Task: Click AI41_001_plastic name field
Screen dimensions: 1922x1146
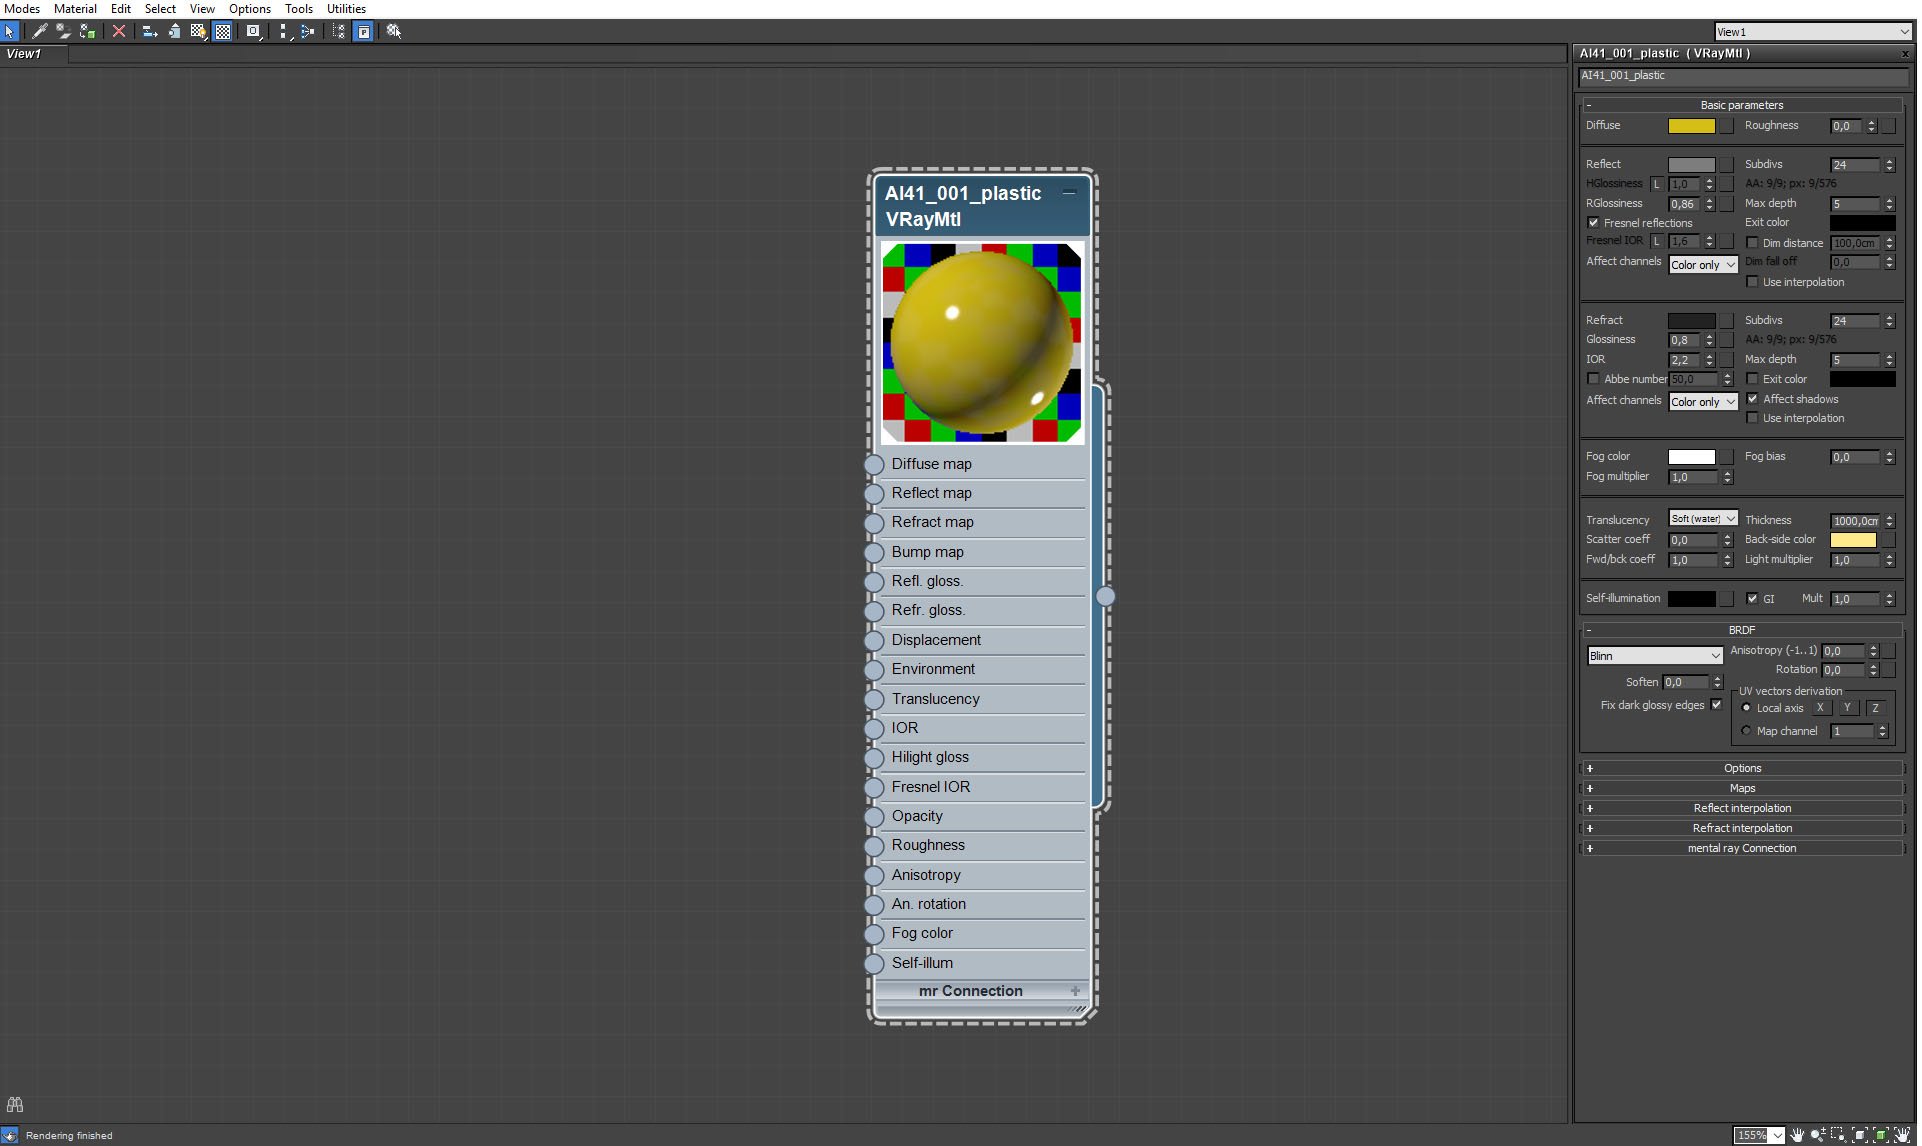Action: [x=1743, y=76]
